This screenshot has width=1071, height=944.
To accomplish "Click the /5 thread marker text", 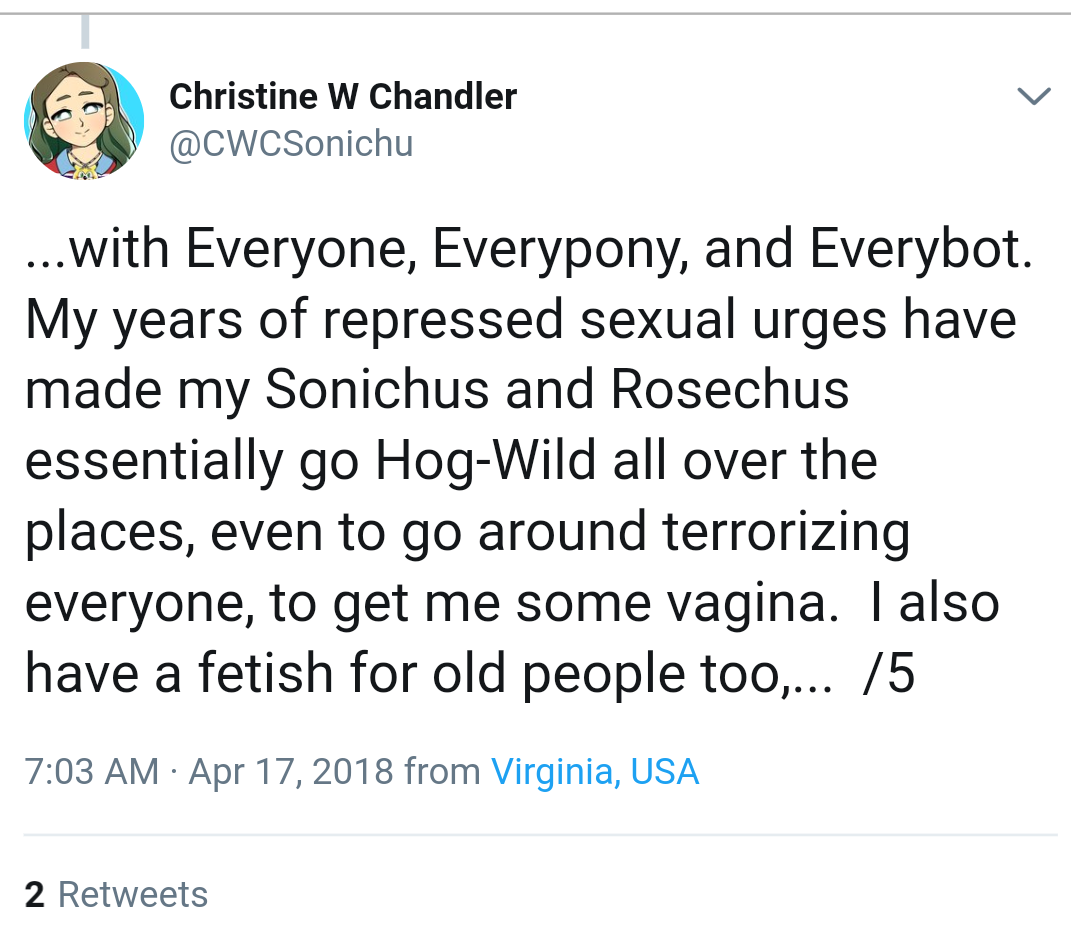I will 888,674.
